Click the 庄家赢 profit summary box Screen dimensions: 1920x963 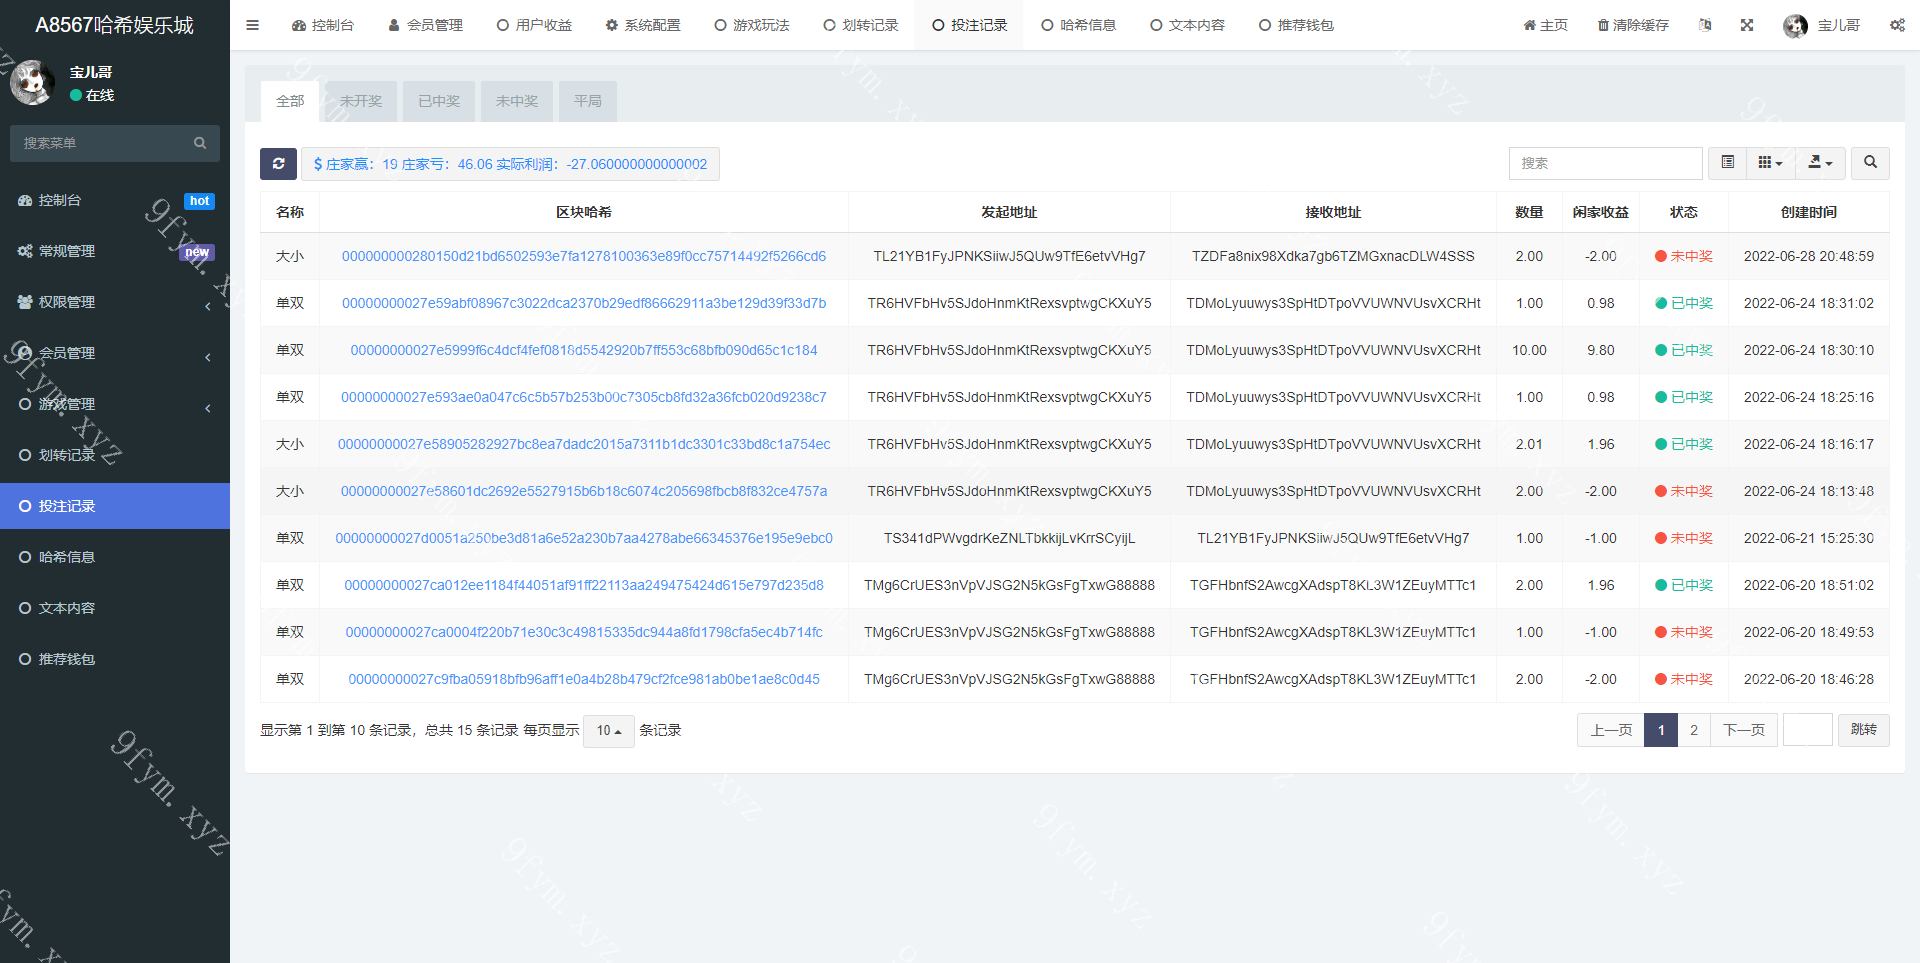pos(510,164)
